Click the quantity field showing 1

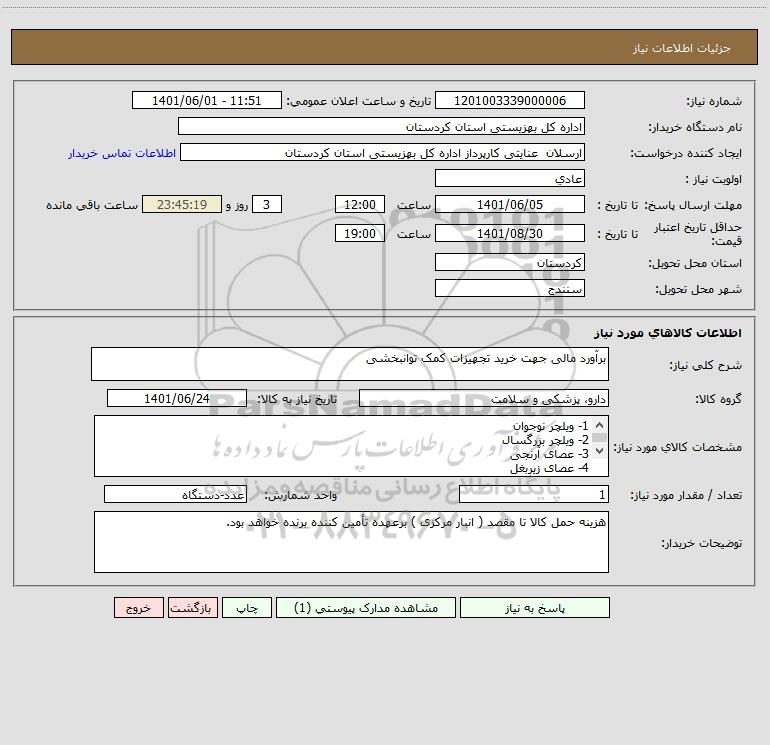click(534, 495)
